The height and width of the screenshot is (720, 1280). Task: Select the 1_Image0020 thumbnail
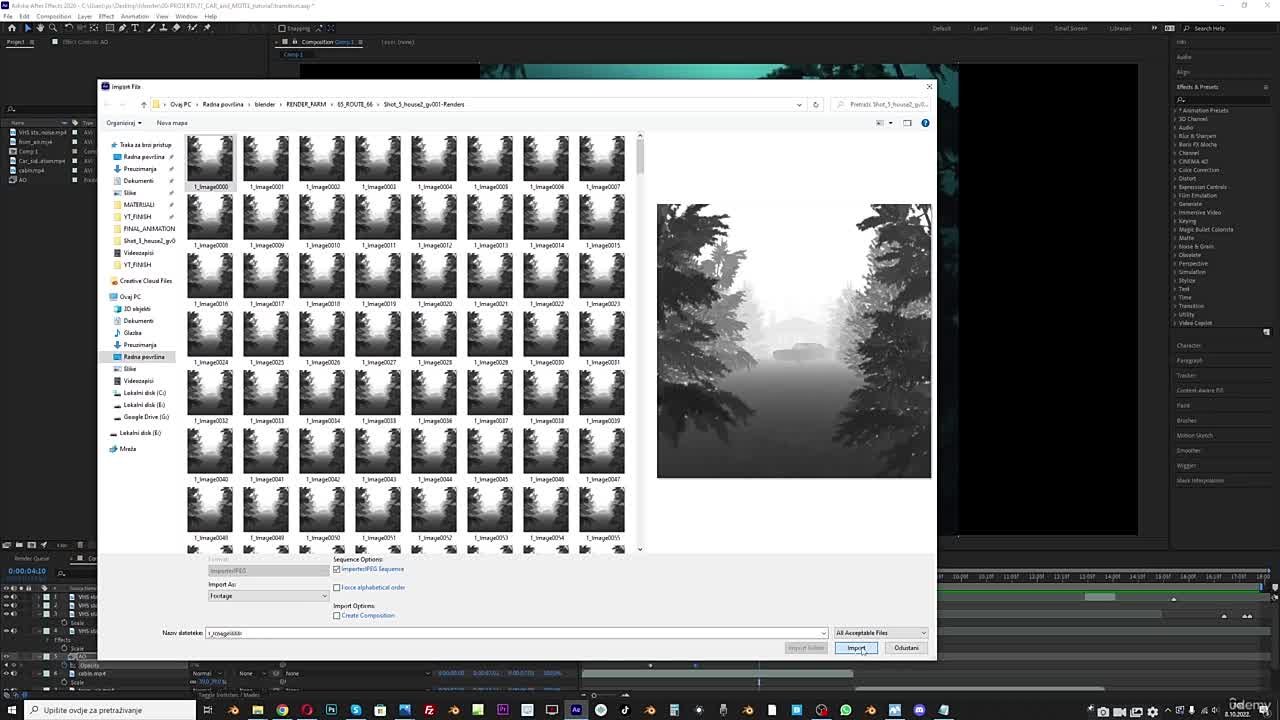(434, 279)
